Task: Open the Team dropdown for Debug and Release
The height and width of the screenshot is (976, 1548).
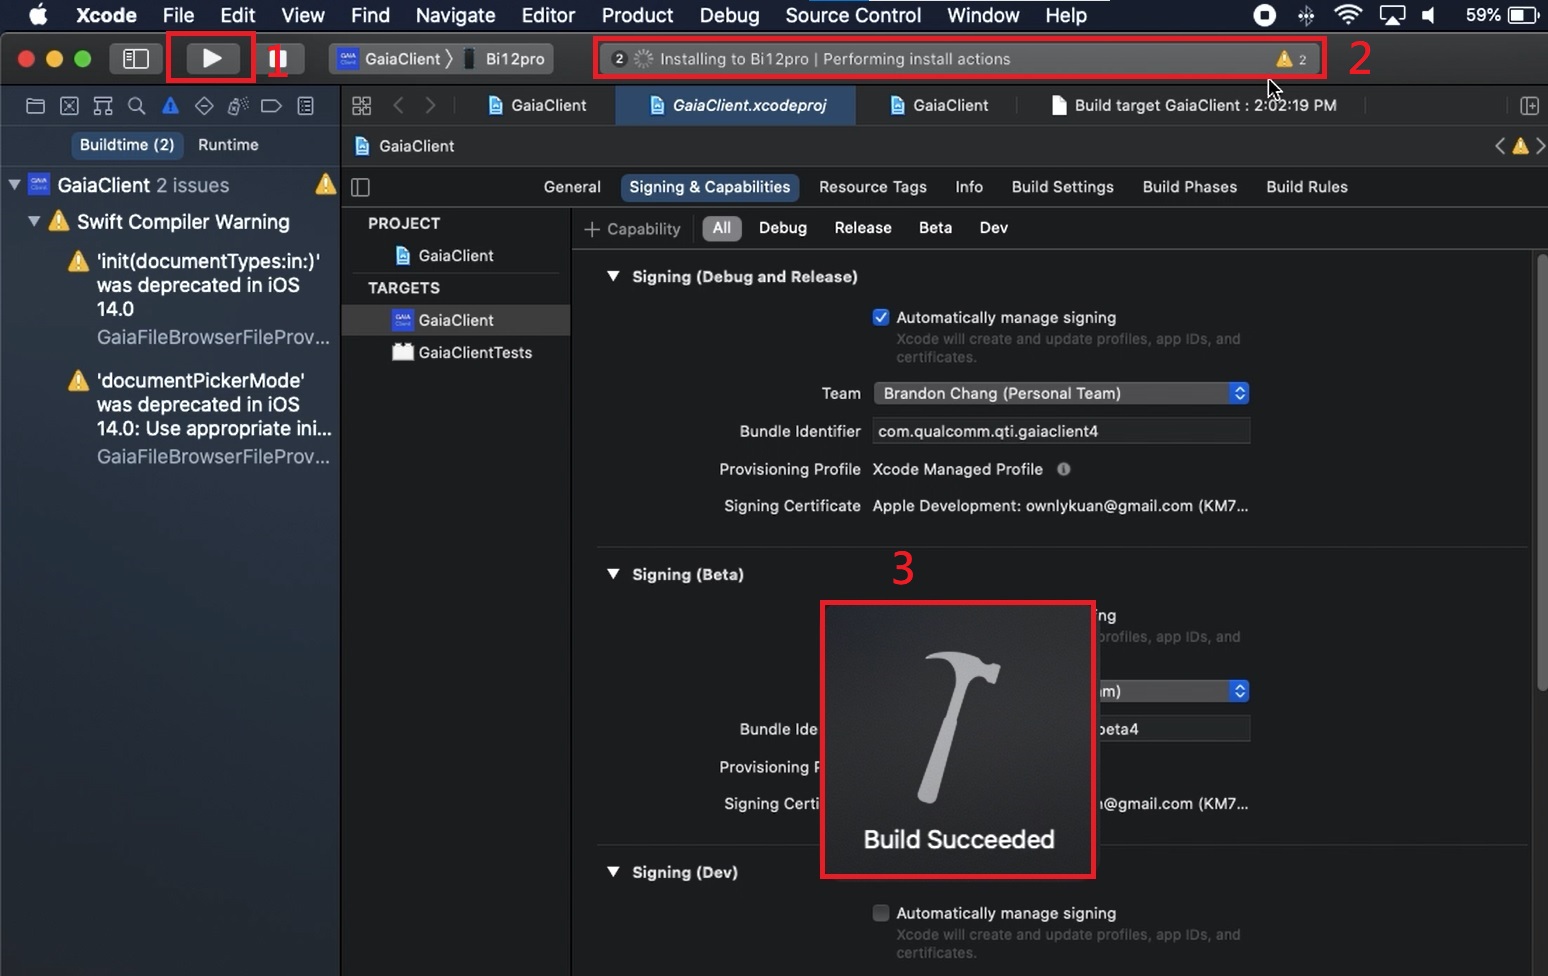Action: click(x=1061, y=393)
